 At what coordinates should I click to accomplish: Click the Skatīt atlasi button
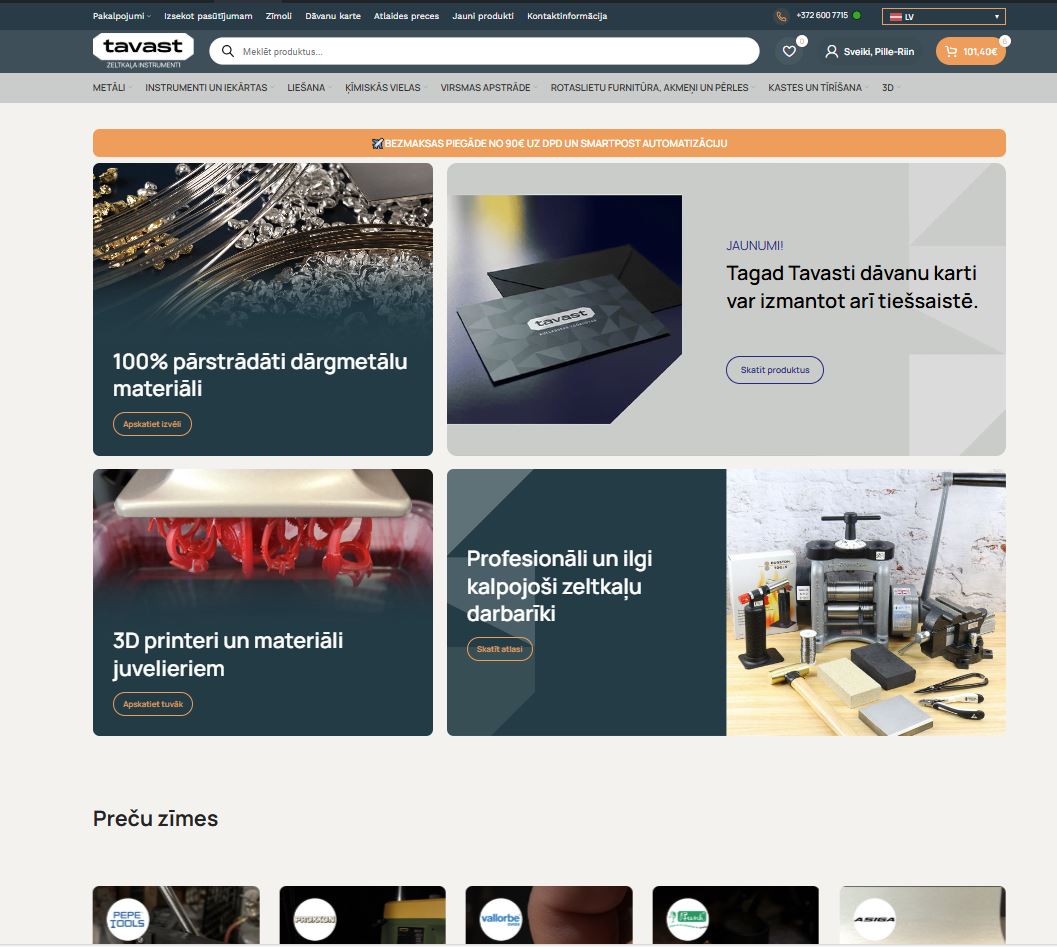pos(500,649)
